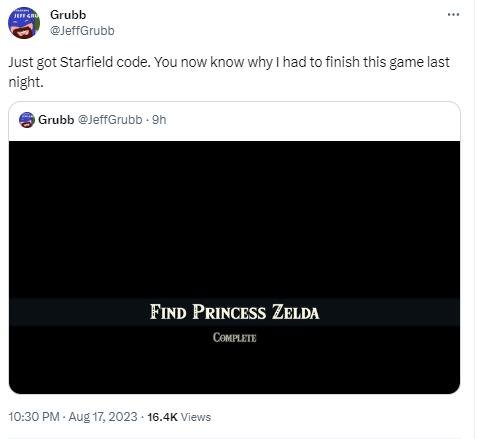The image size is (477, 439).
Task: Open the quoted tweet header area
Action: (234, 121)
